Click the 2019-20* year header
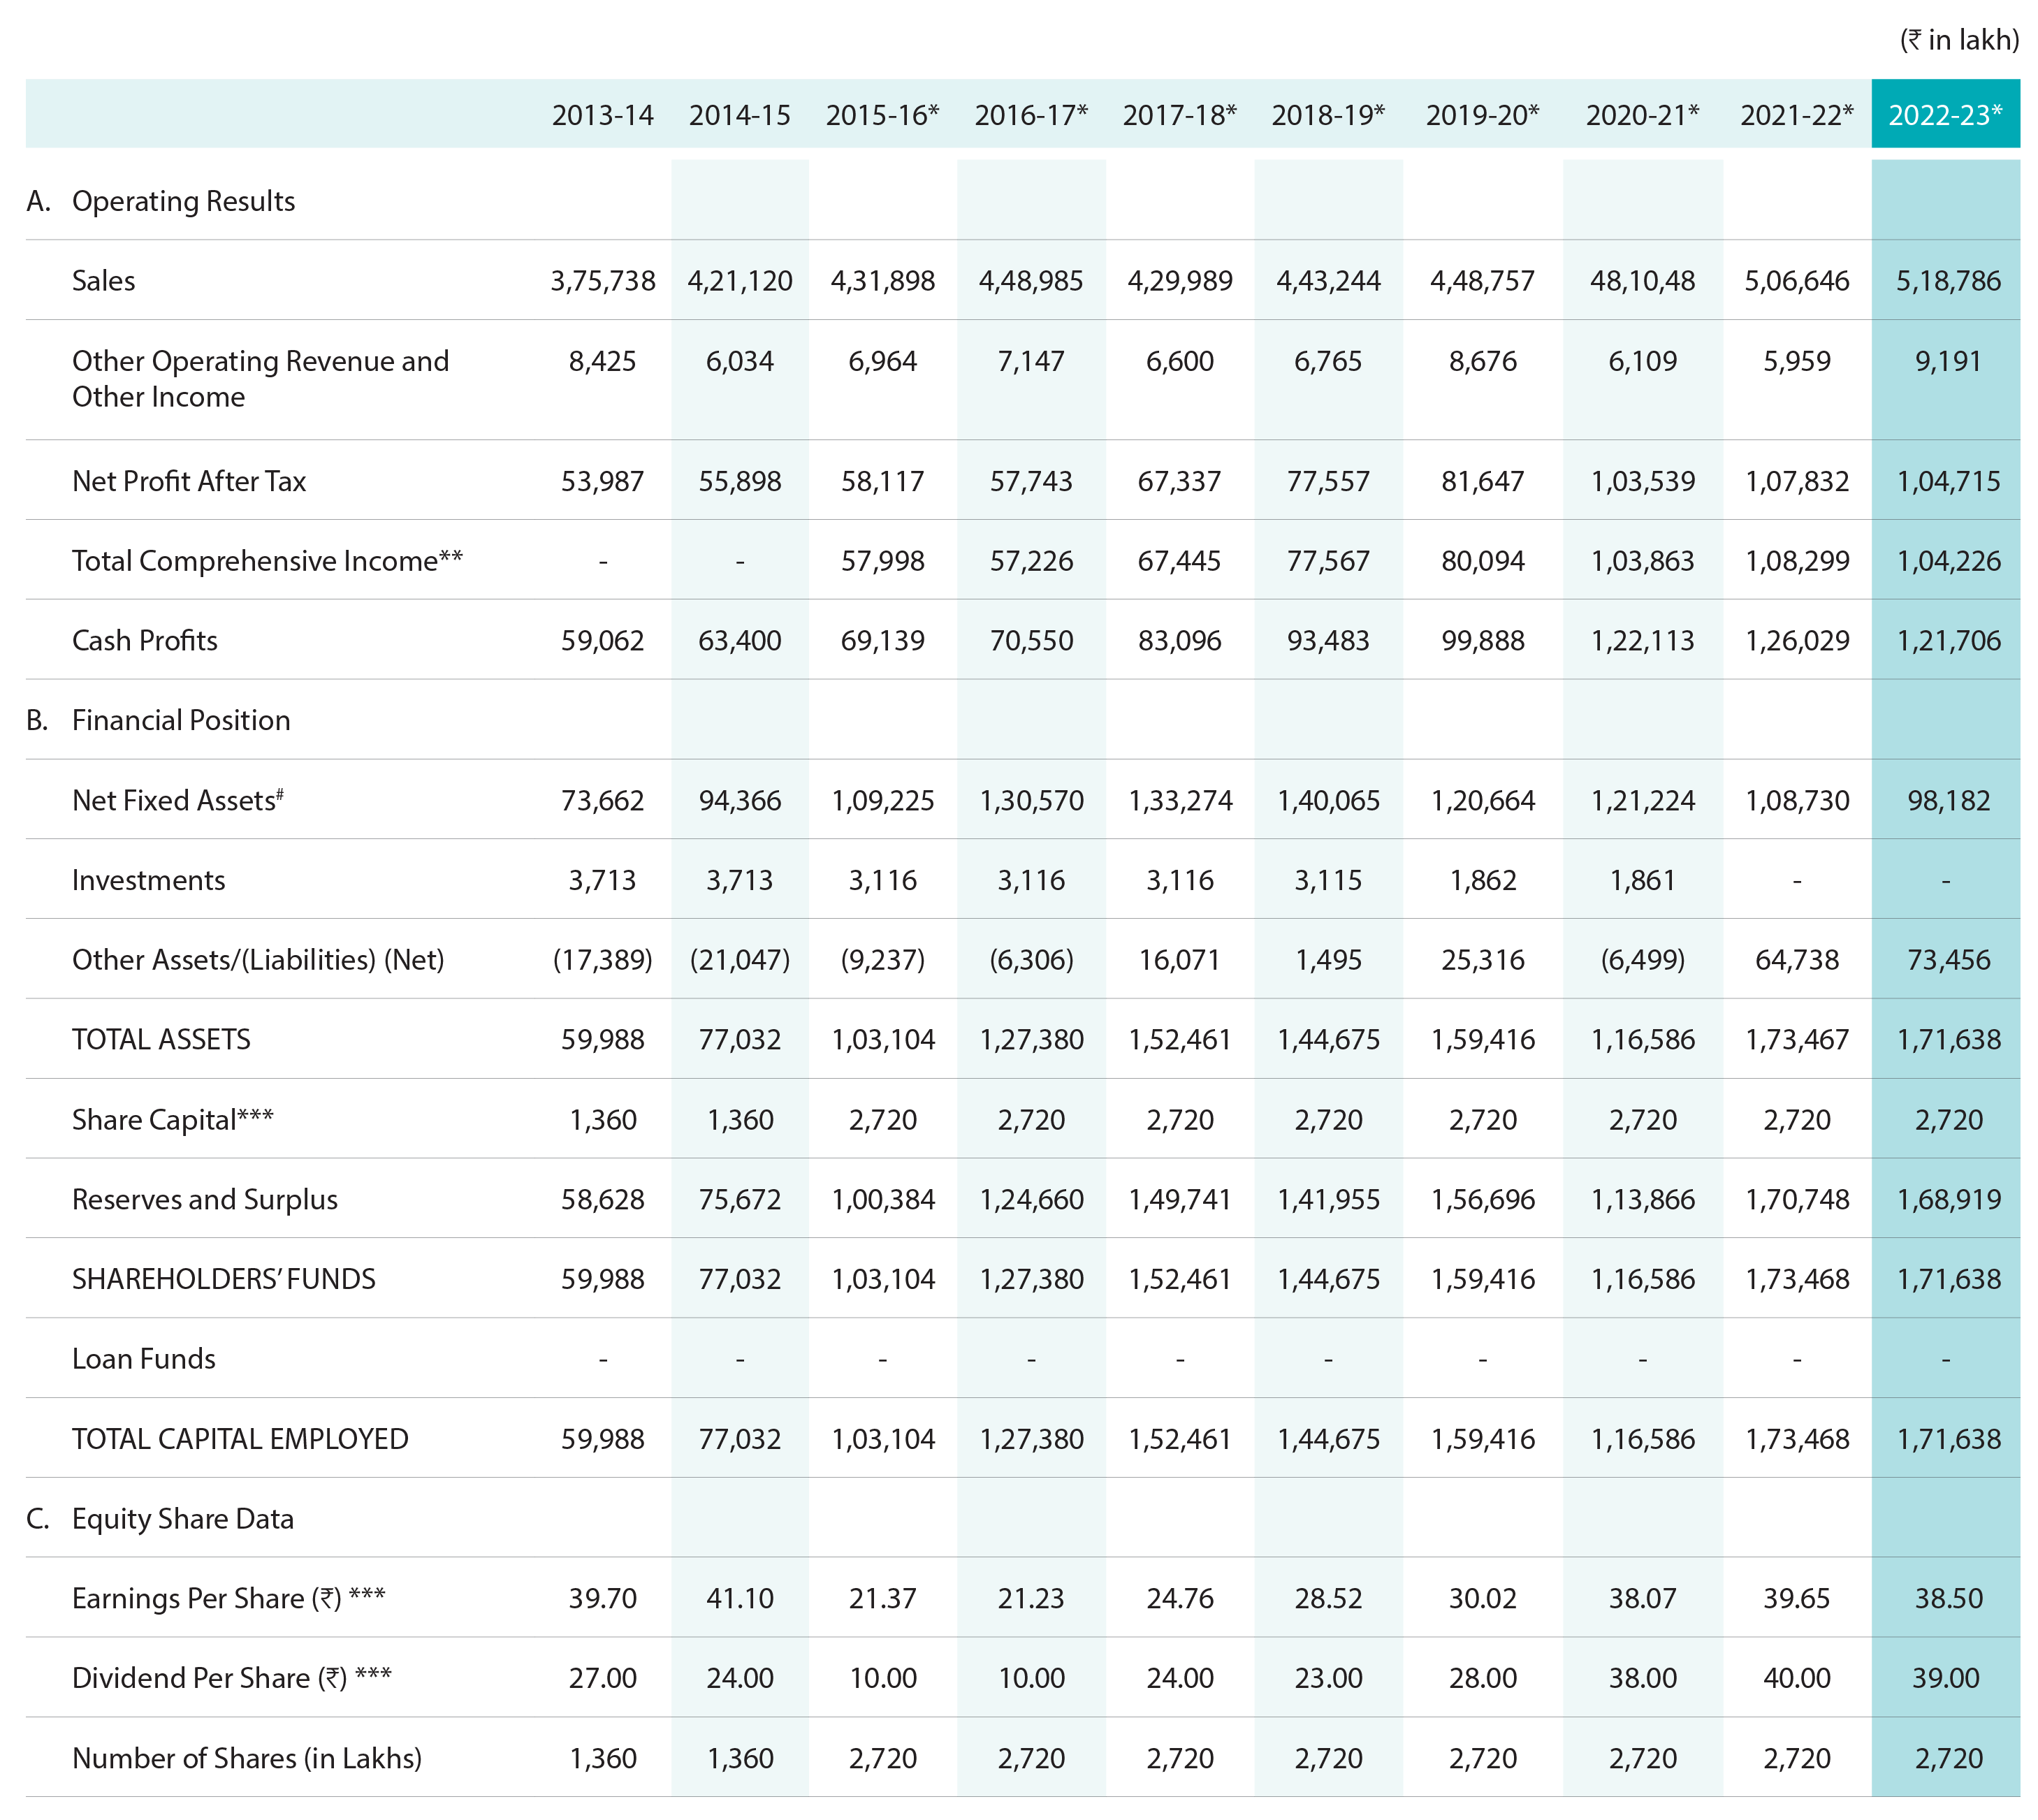 (x=1482, y=115)
